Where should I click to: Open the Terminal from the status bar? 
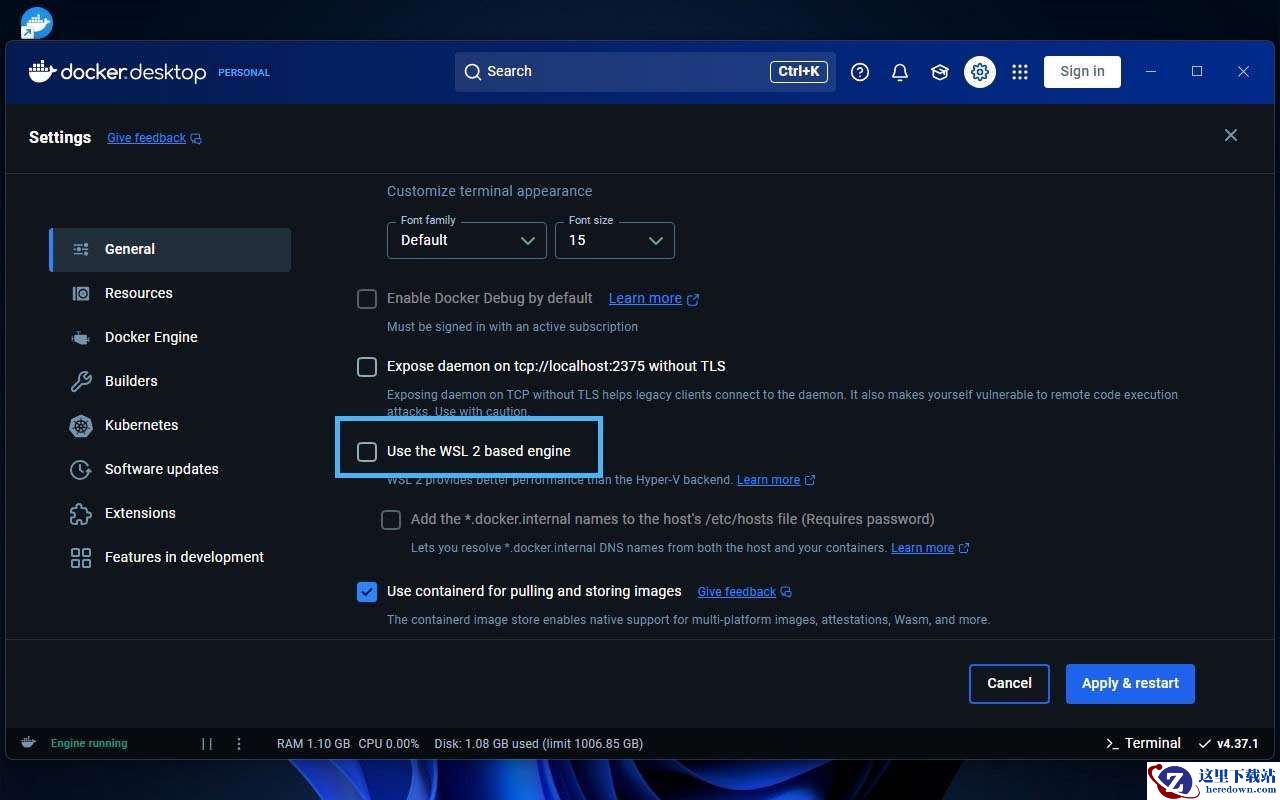1143,743
